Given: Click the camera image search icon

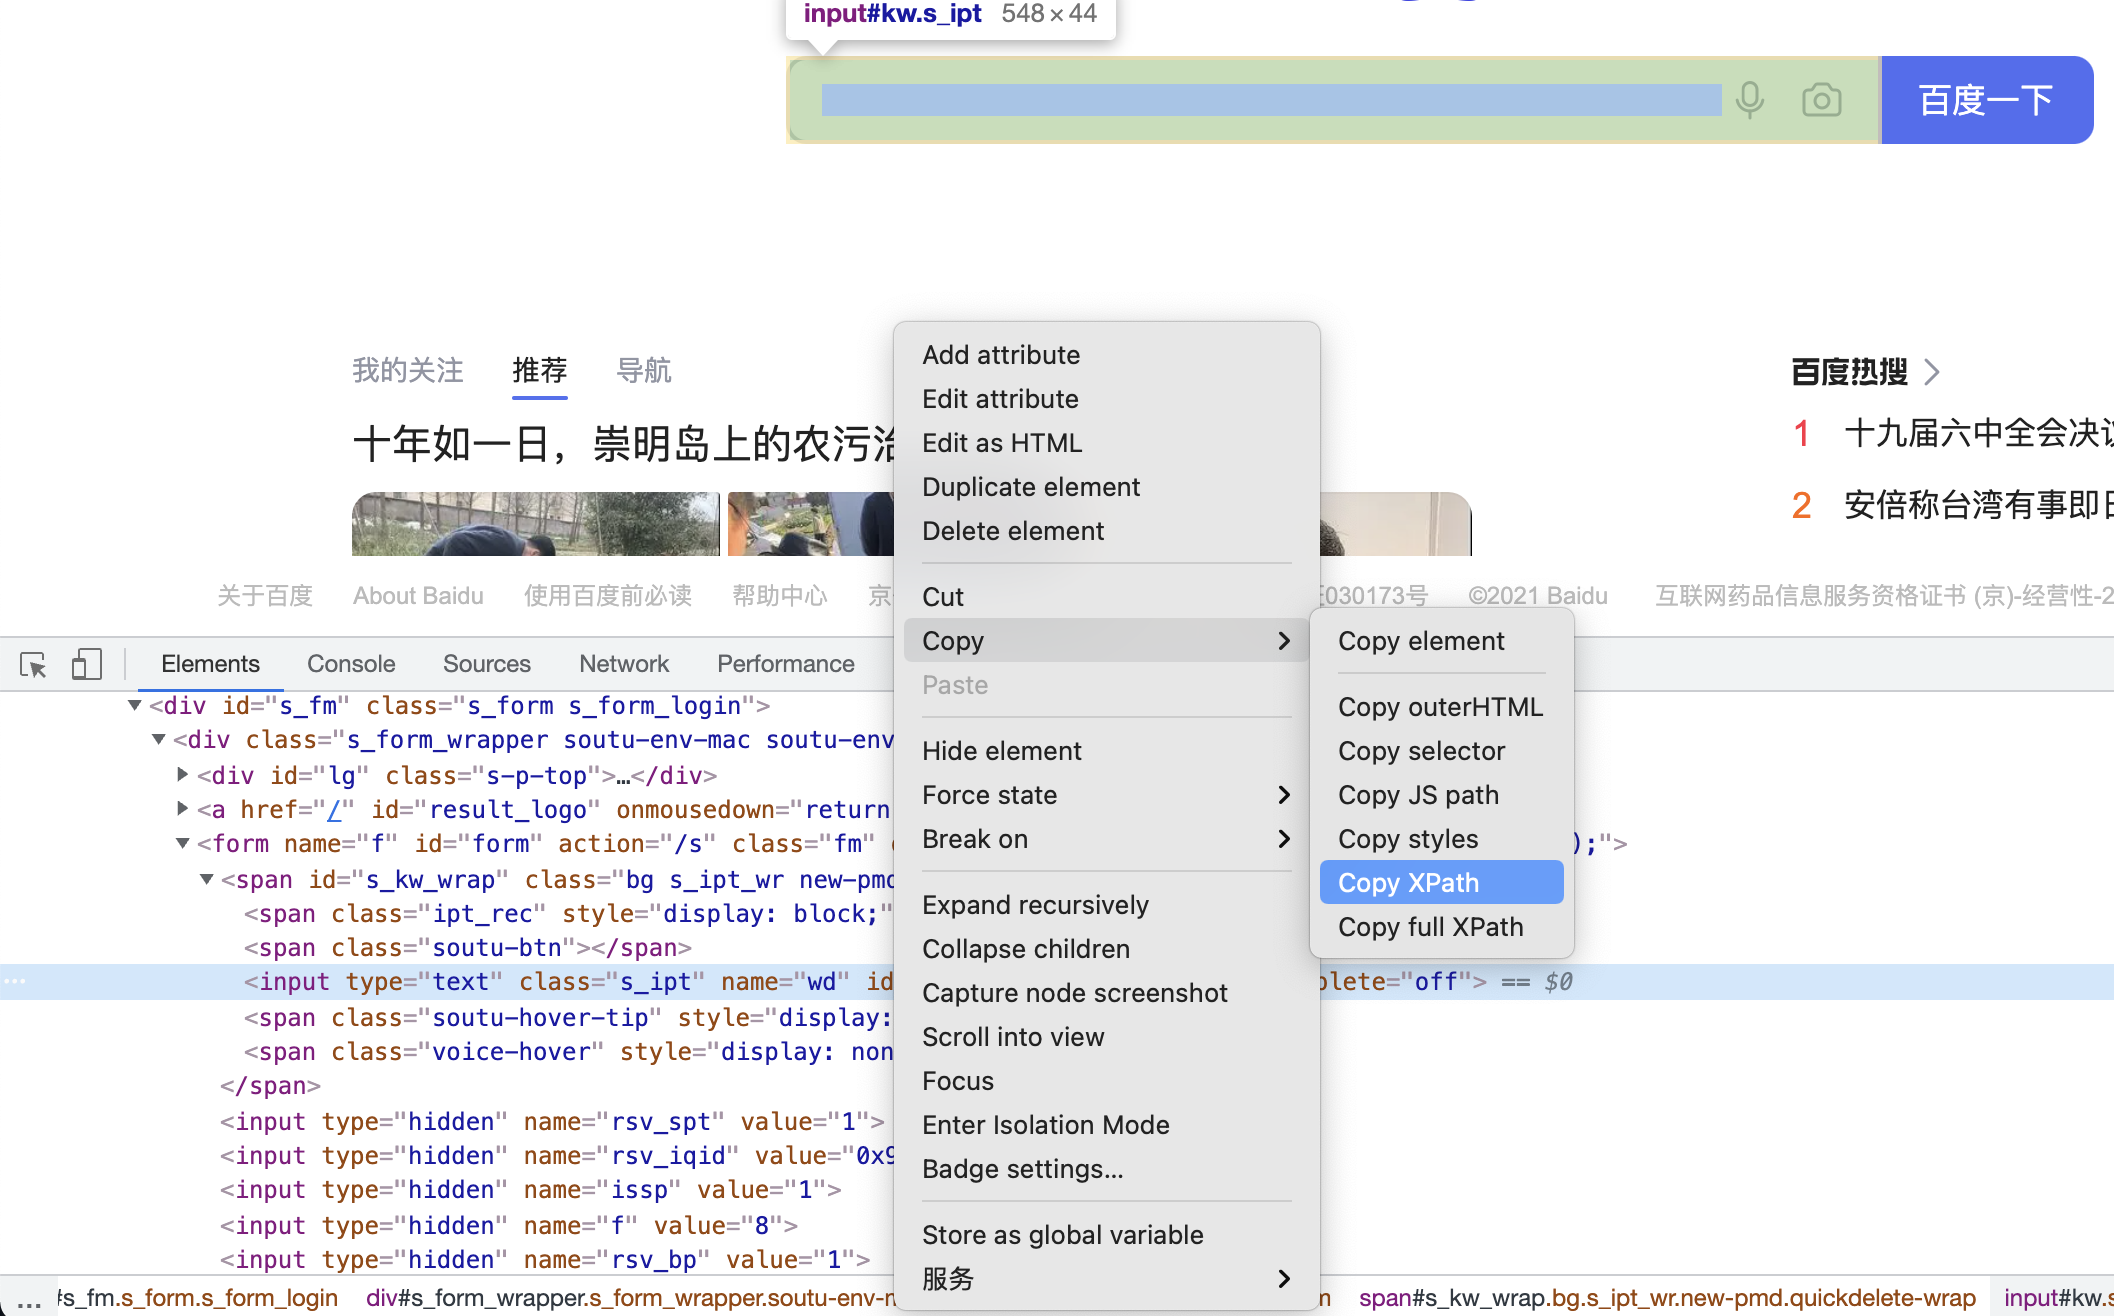Looking at the screenshot, I should [x=1821, y=100].
